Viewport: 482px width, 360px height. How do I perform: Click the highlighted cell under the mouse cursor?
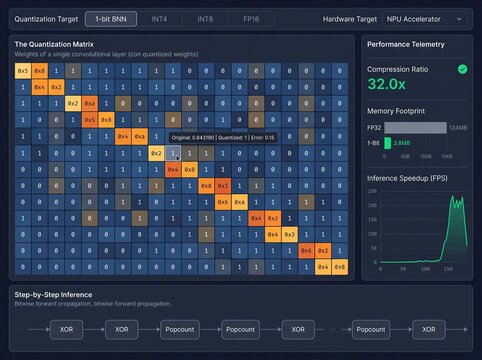173,153
